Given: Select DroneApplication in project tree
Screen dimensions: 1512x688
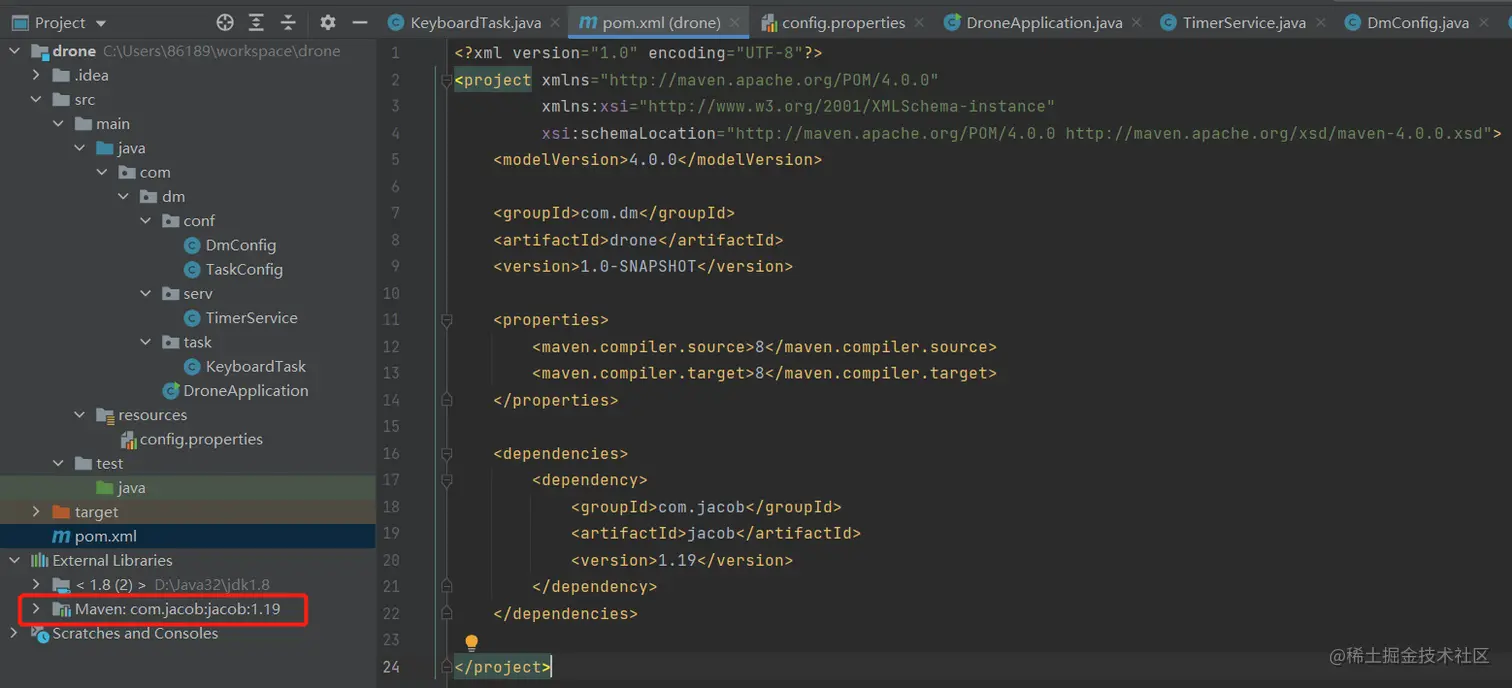Looking at the screenshot, I should coord(235,391).
